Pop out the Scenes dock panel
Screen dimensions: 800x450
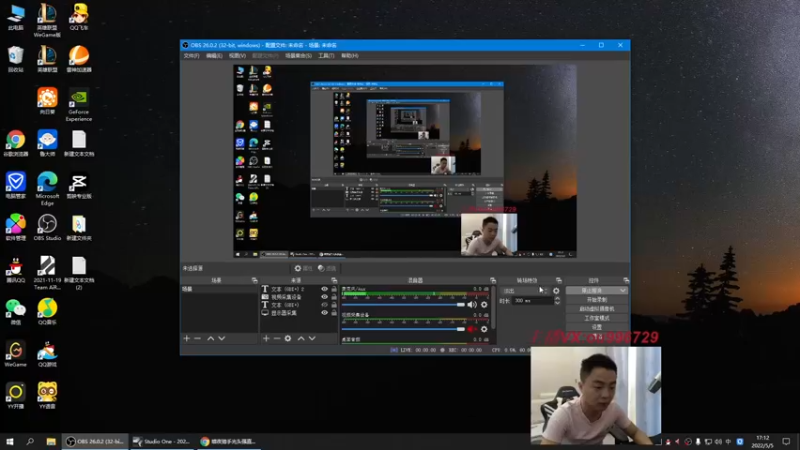pyautogui.click(x=255, y=280)
